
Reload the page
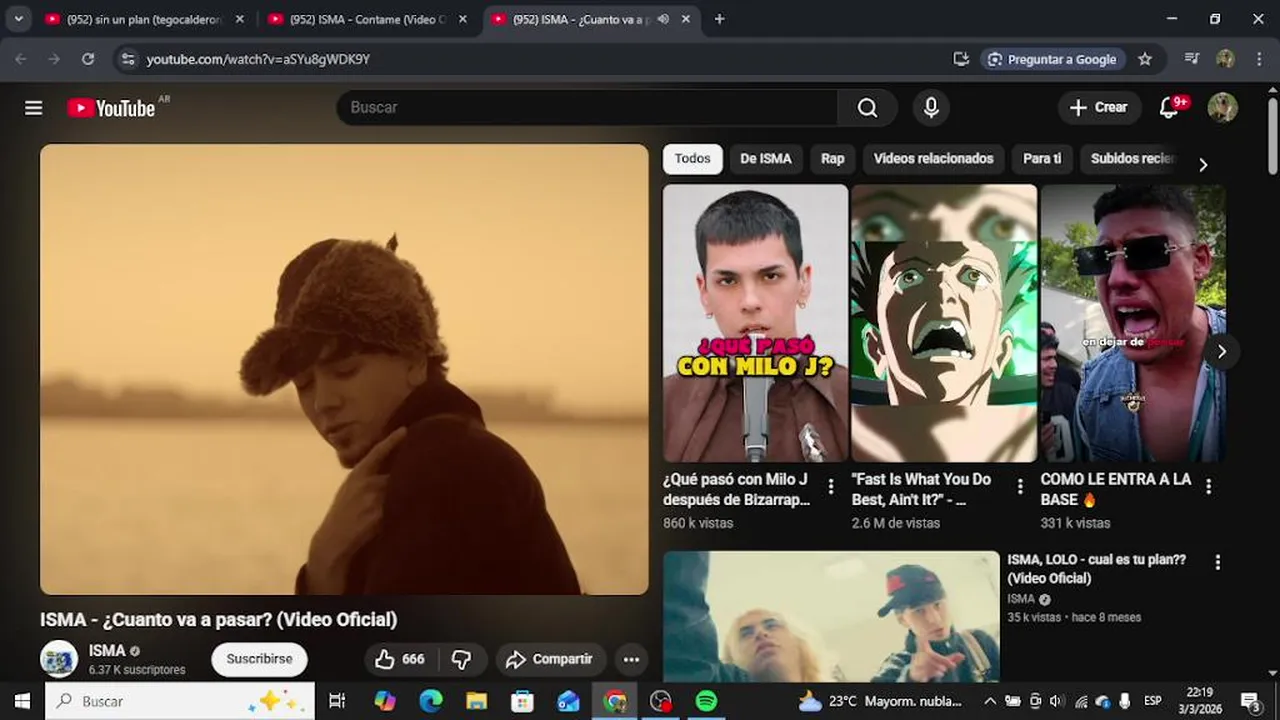(88, 59)
